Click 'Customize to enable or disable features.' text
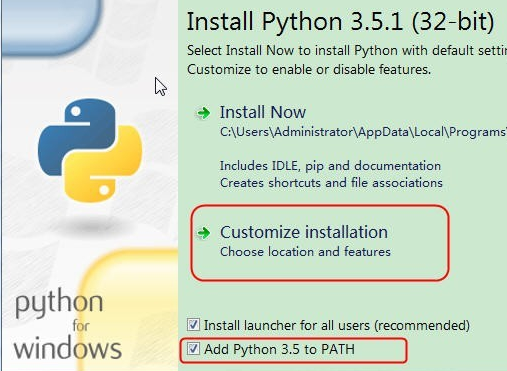Screen dimensions: 507x371 pyautogui.click(x=309, y=69)
